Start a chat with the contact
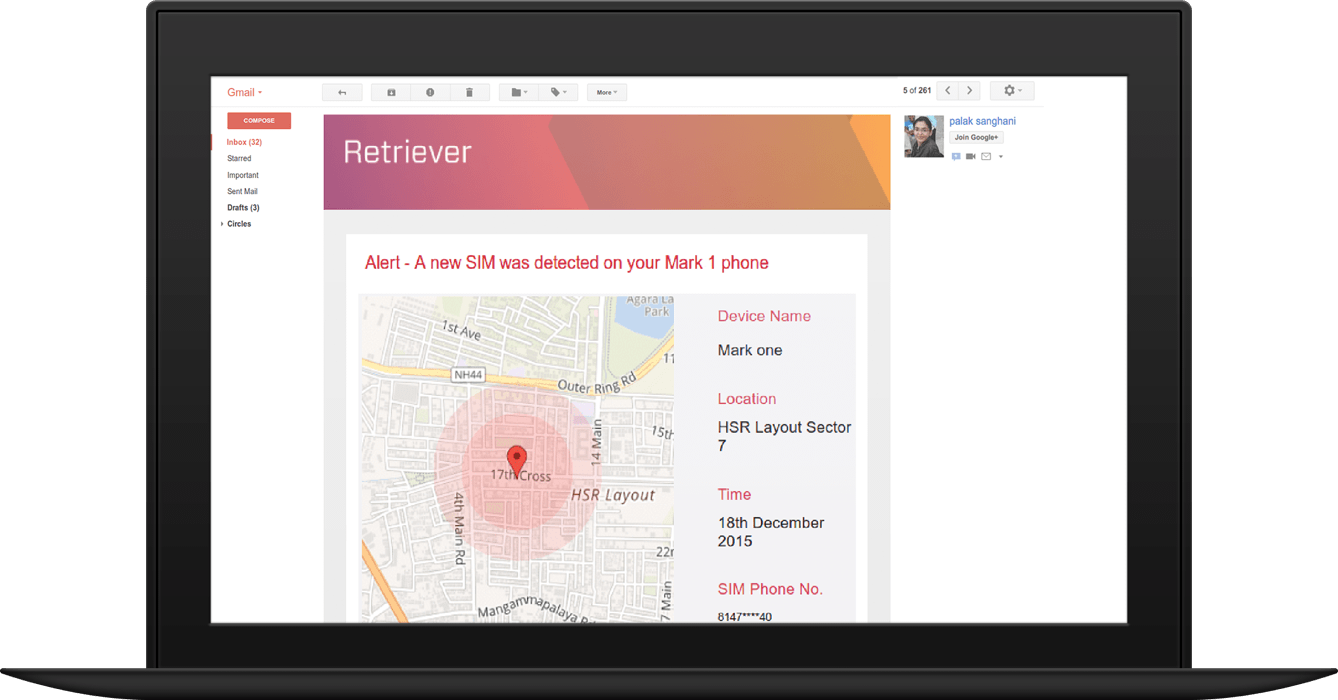 [956, 157]
